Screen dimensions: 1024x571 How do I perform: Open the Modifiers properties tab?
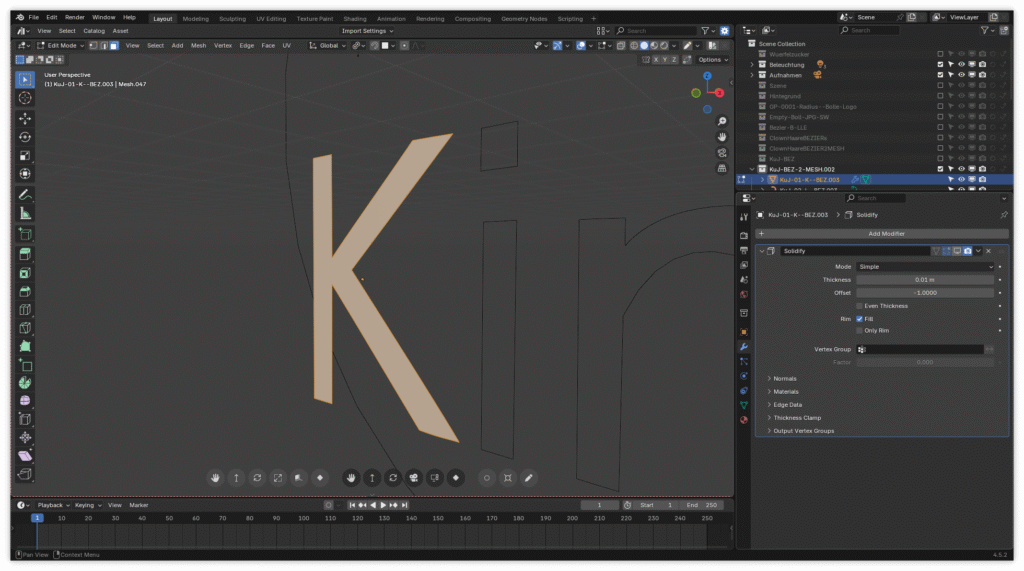pos(743,346)
